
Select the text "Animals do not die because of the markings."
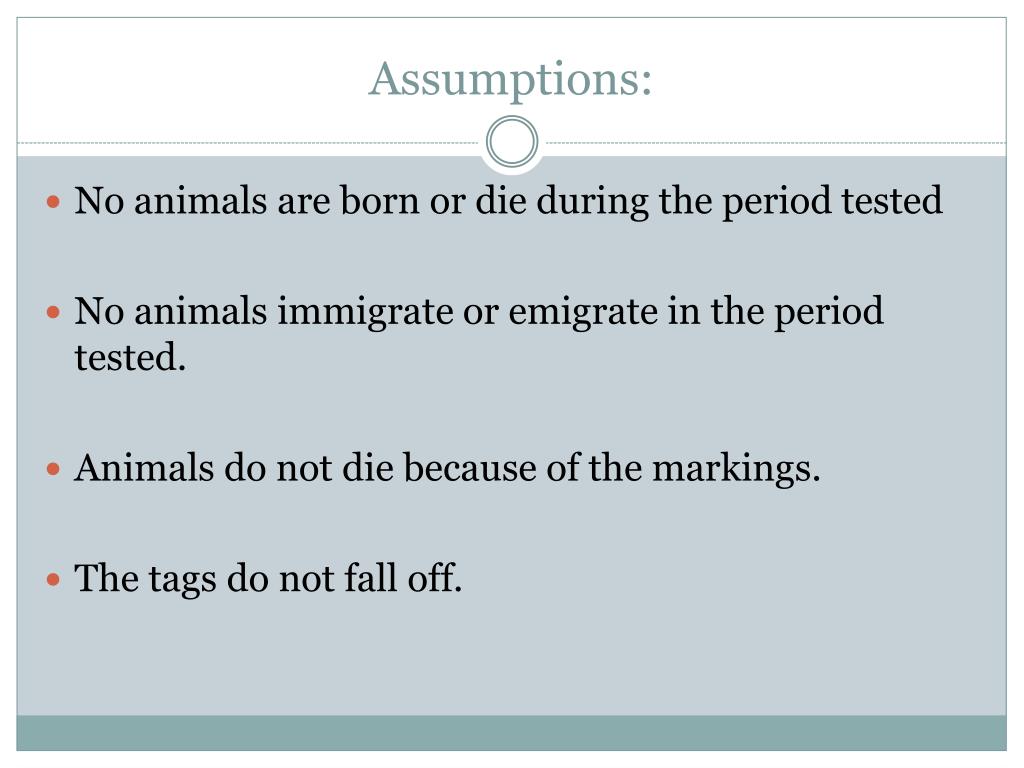pos(447,468)
